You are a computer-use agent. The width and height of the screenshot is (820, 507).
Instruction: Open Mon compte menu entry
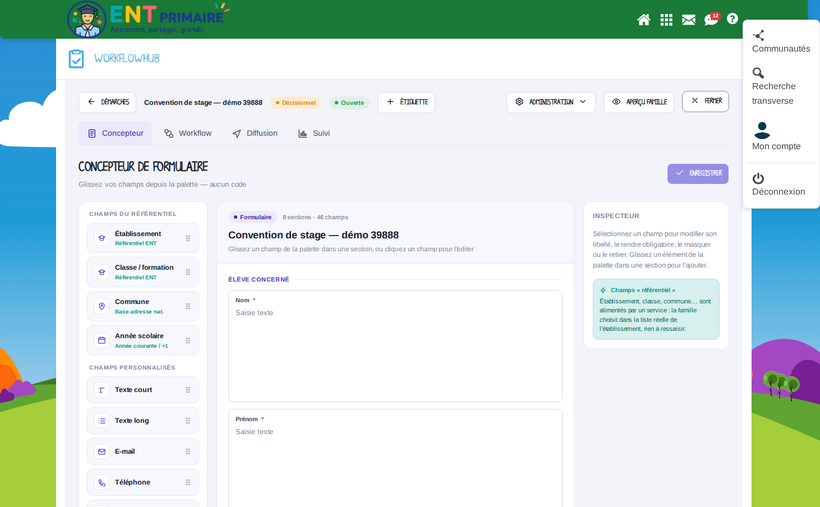pos(776,137)
